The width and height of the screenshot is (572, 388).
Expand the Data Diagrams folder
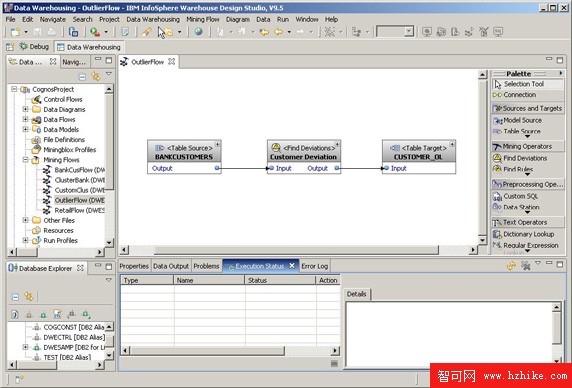25,109
